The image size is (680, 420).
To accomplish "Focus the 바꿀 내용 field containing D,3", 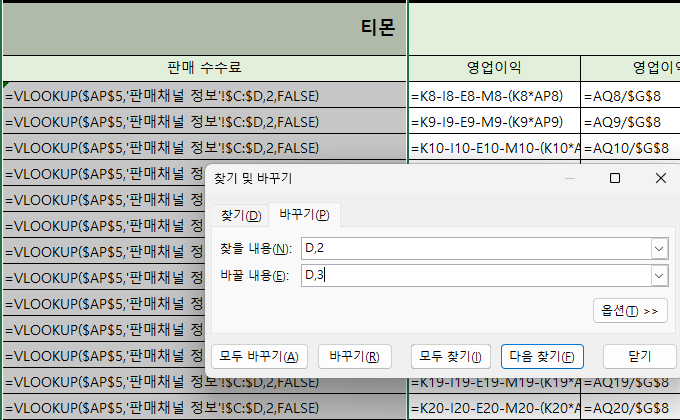I will [x=476, y=276].
